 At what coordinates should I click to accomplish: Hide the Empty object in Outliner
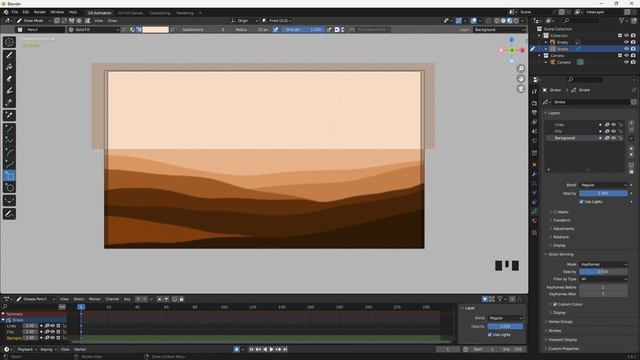627,42
